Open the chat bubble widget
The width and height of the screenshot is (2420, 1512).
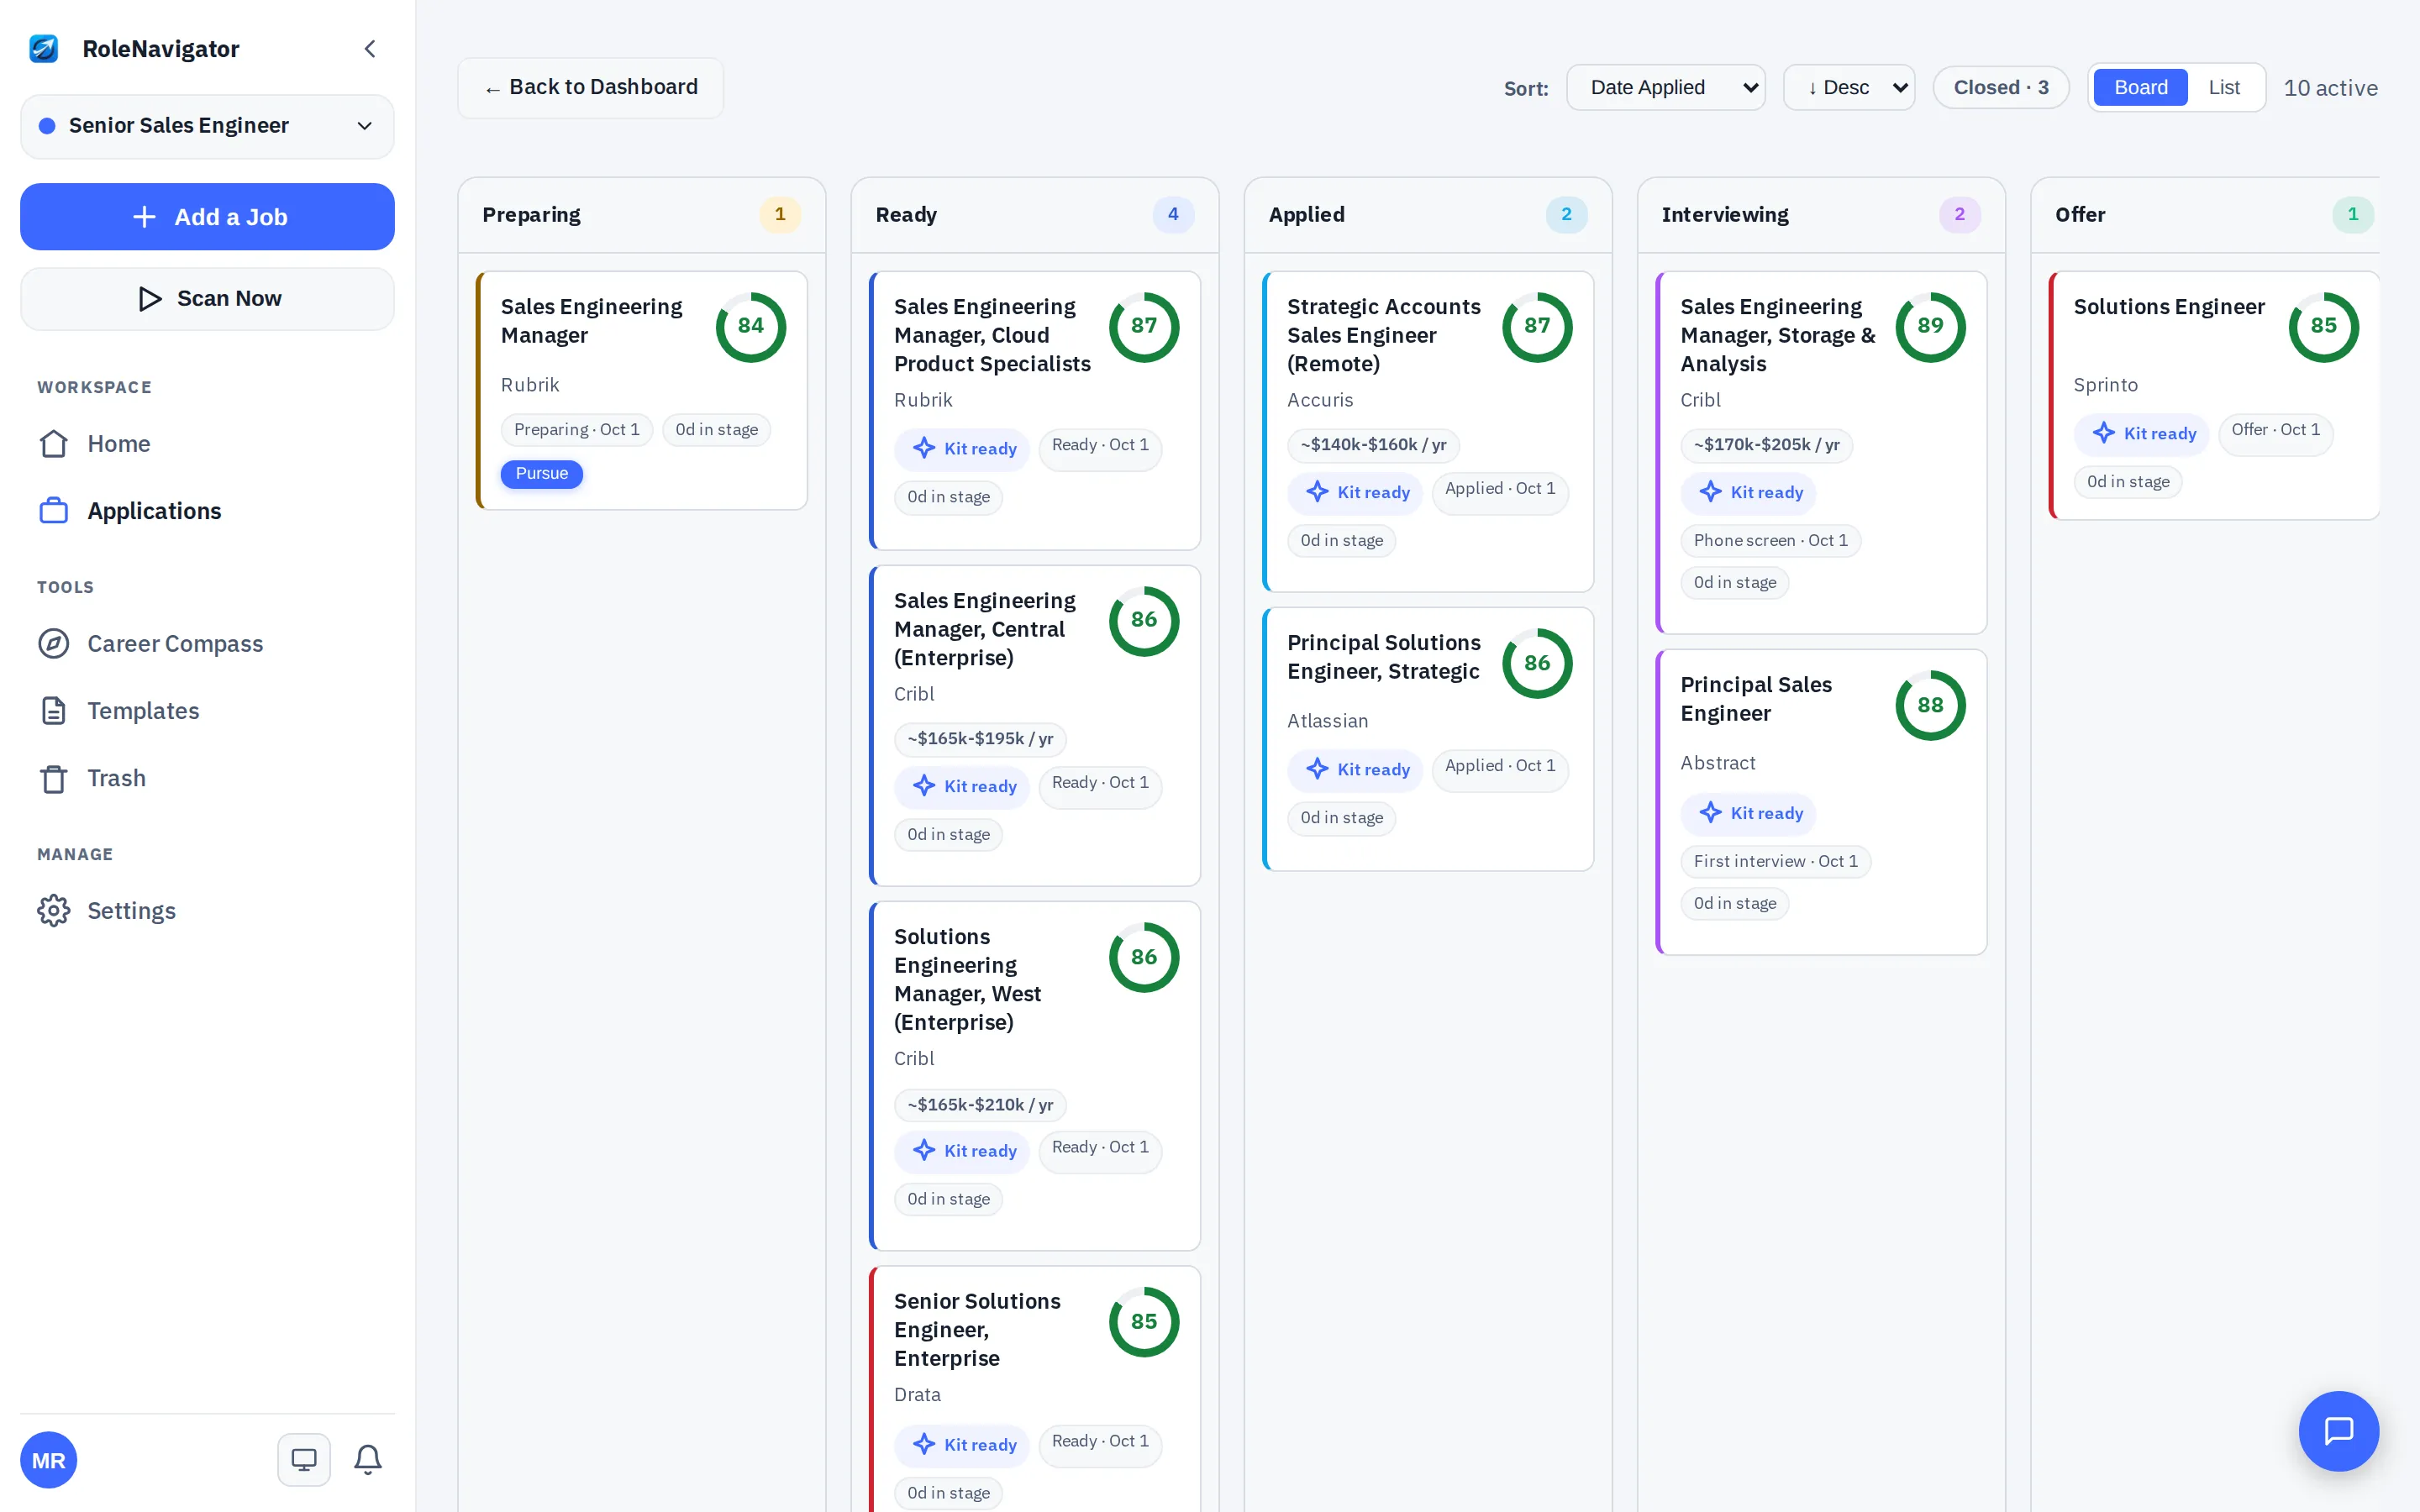point(2339,1431)
